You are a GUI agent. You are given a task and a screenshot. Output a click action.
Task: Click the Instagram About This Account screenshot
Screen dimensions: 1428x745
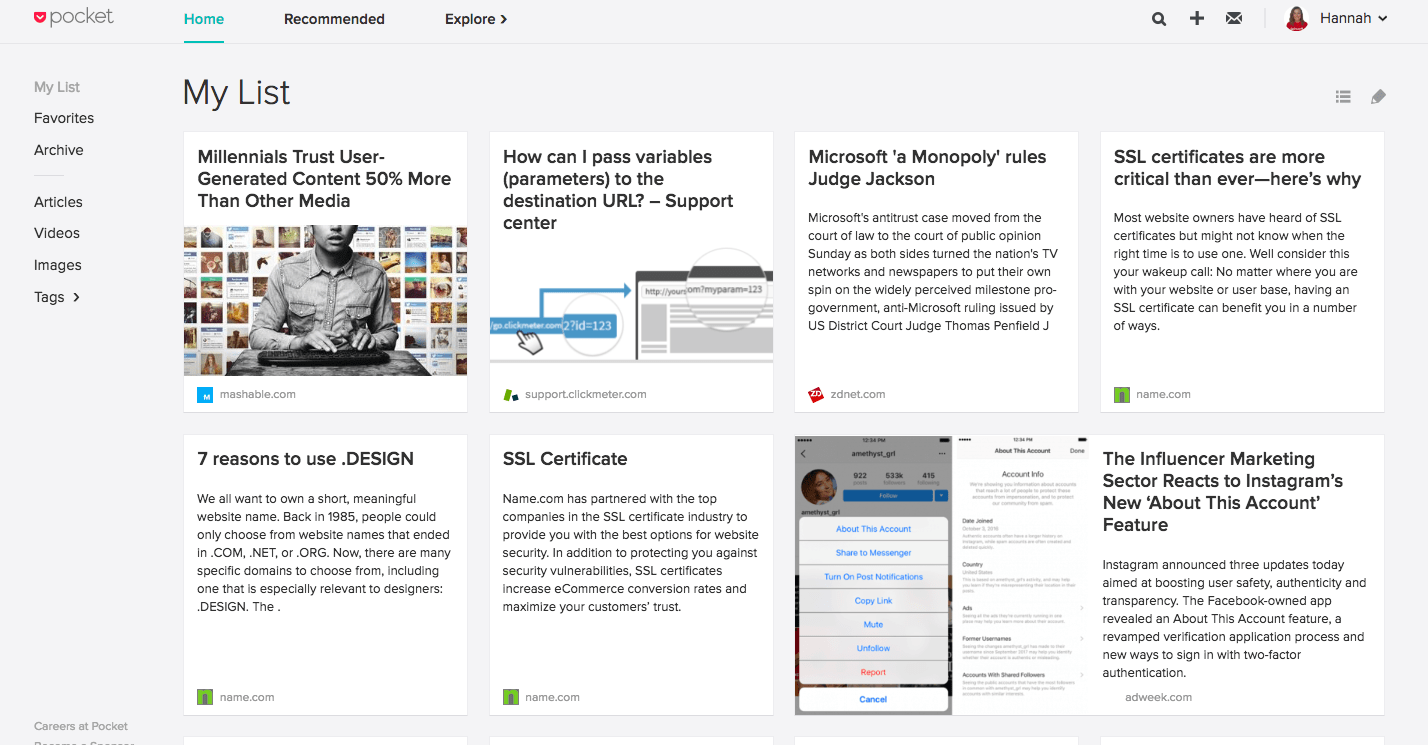[942, 575]
